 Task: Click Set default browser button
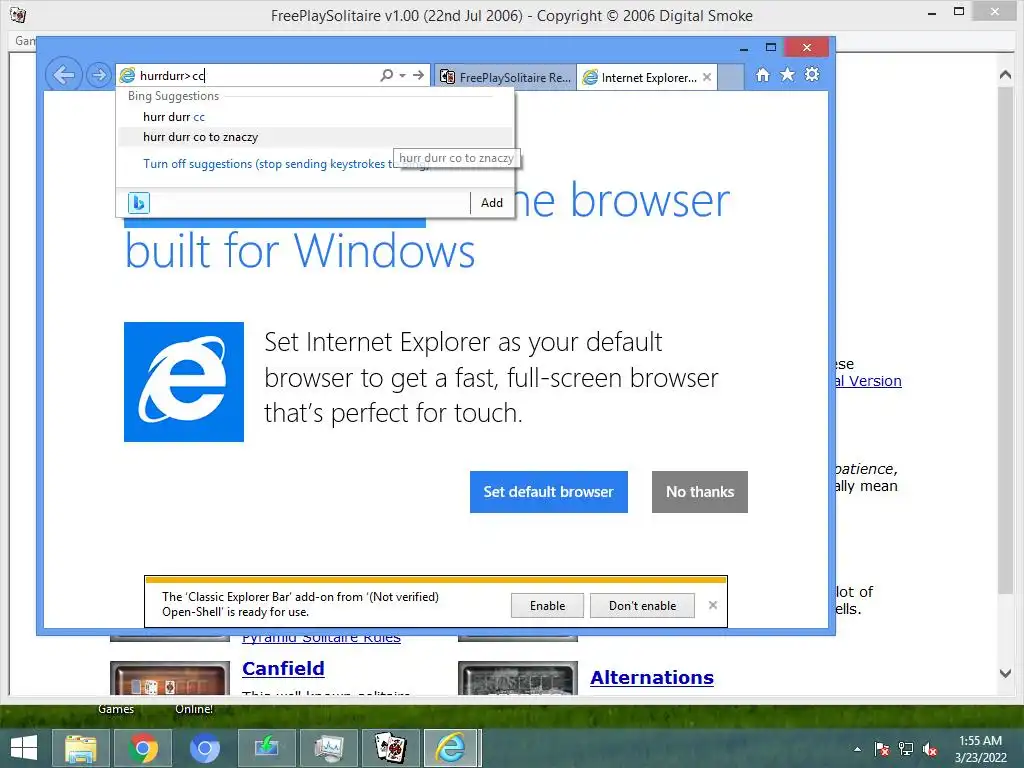pyautogui.click(x=549, y=492)
